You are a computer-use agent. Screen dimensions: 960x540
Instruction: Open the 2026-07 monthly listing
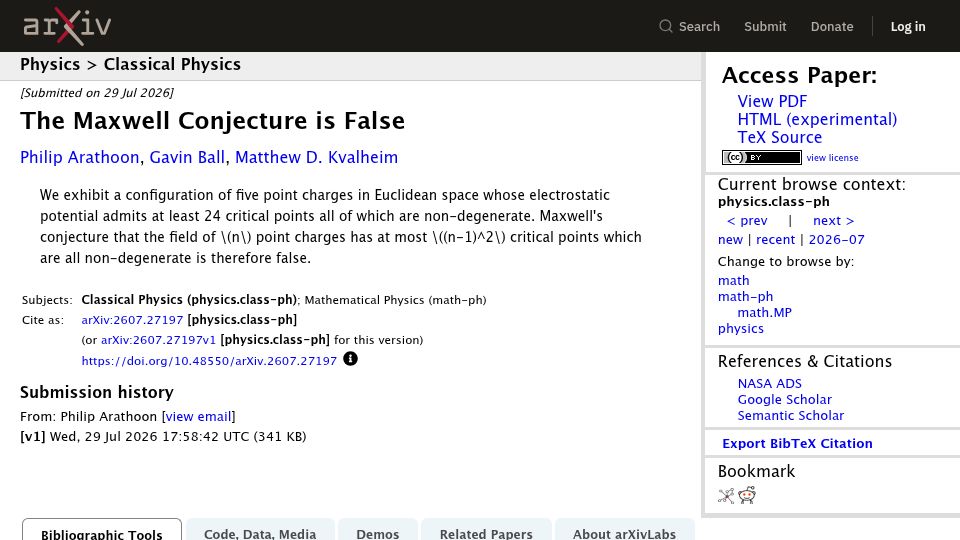pos(836,239)
